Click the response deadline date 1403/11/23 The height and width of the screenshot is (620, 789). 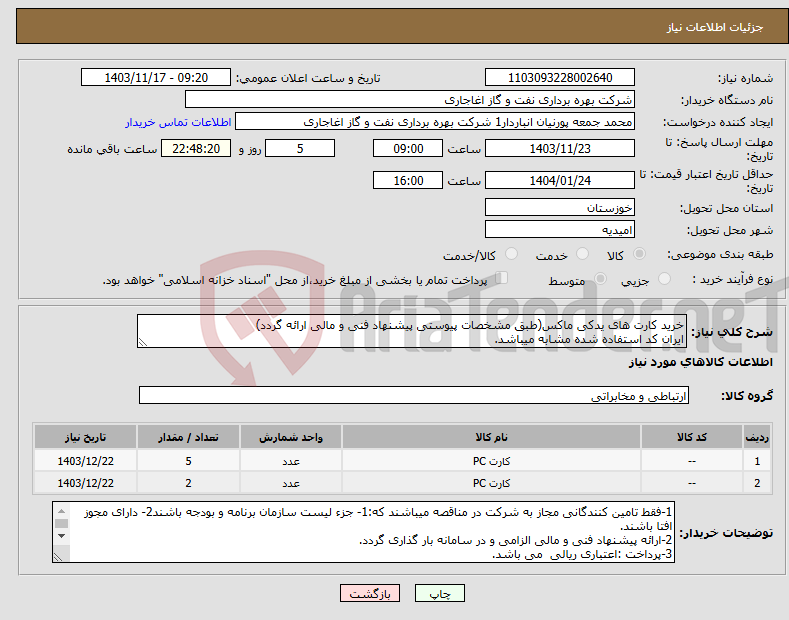pos(560,148)
